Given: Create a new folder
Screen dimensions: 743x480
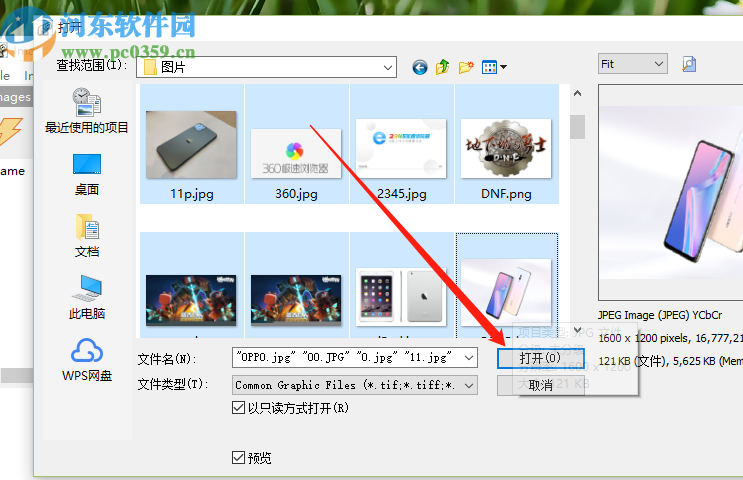Looking at the screenshot, I should pos(466,67).
